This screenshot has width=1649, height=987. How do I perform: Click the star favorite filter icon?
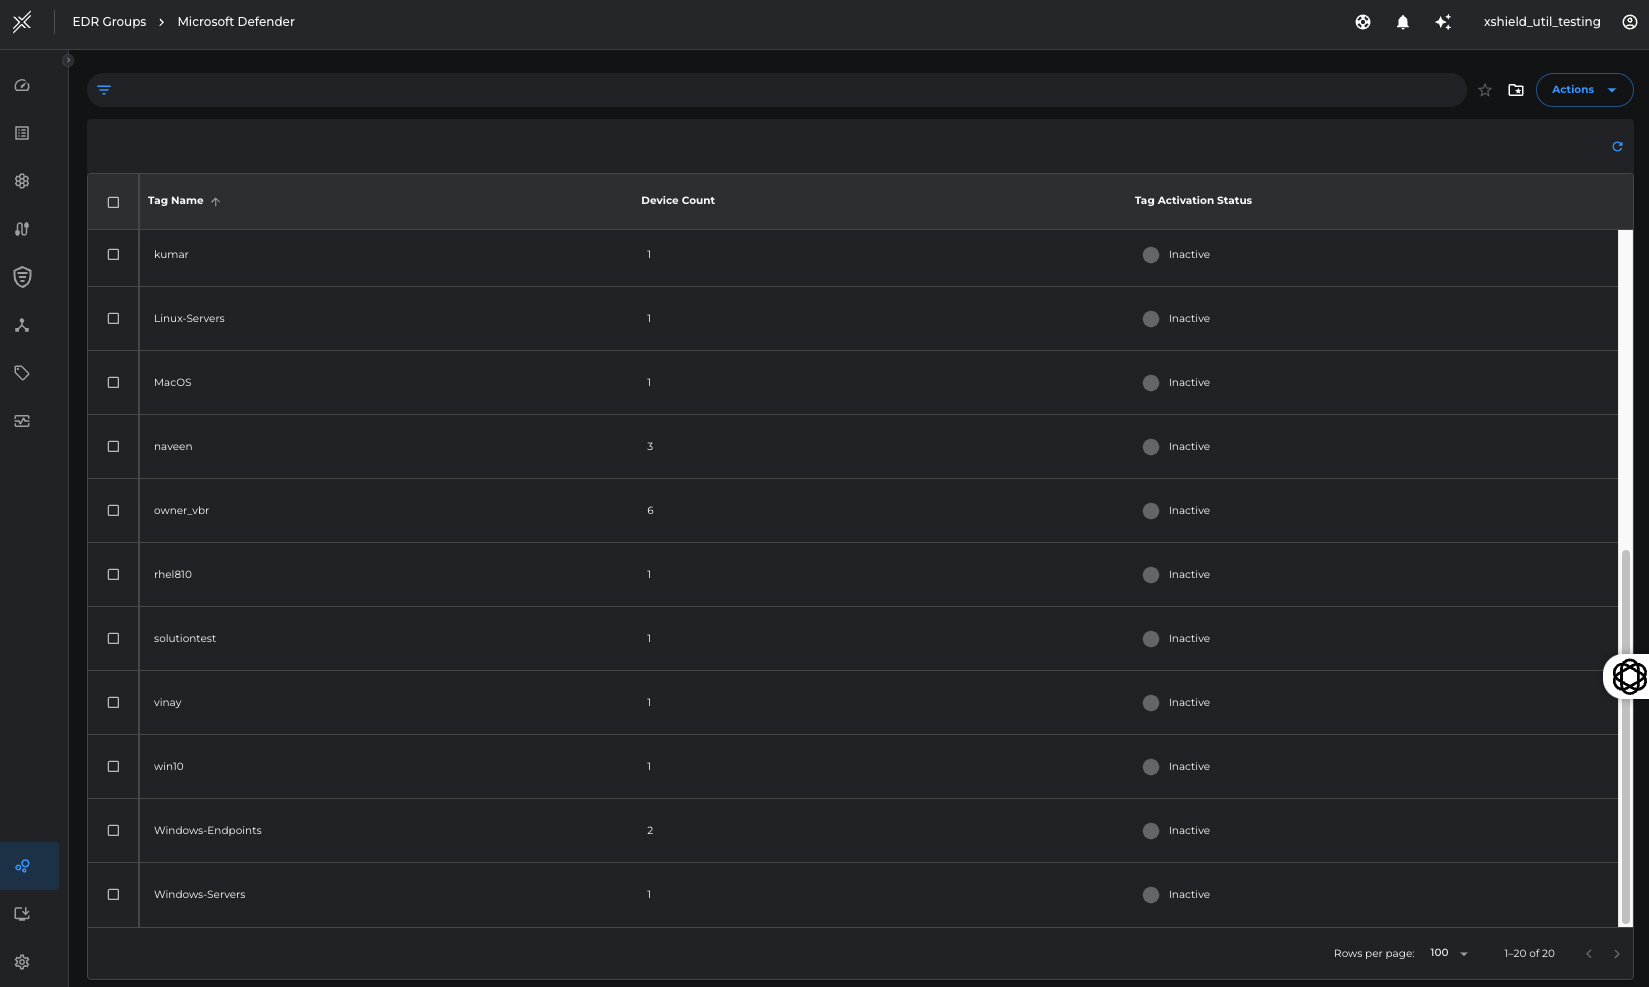(x=1485, y=90)
